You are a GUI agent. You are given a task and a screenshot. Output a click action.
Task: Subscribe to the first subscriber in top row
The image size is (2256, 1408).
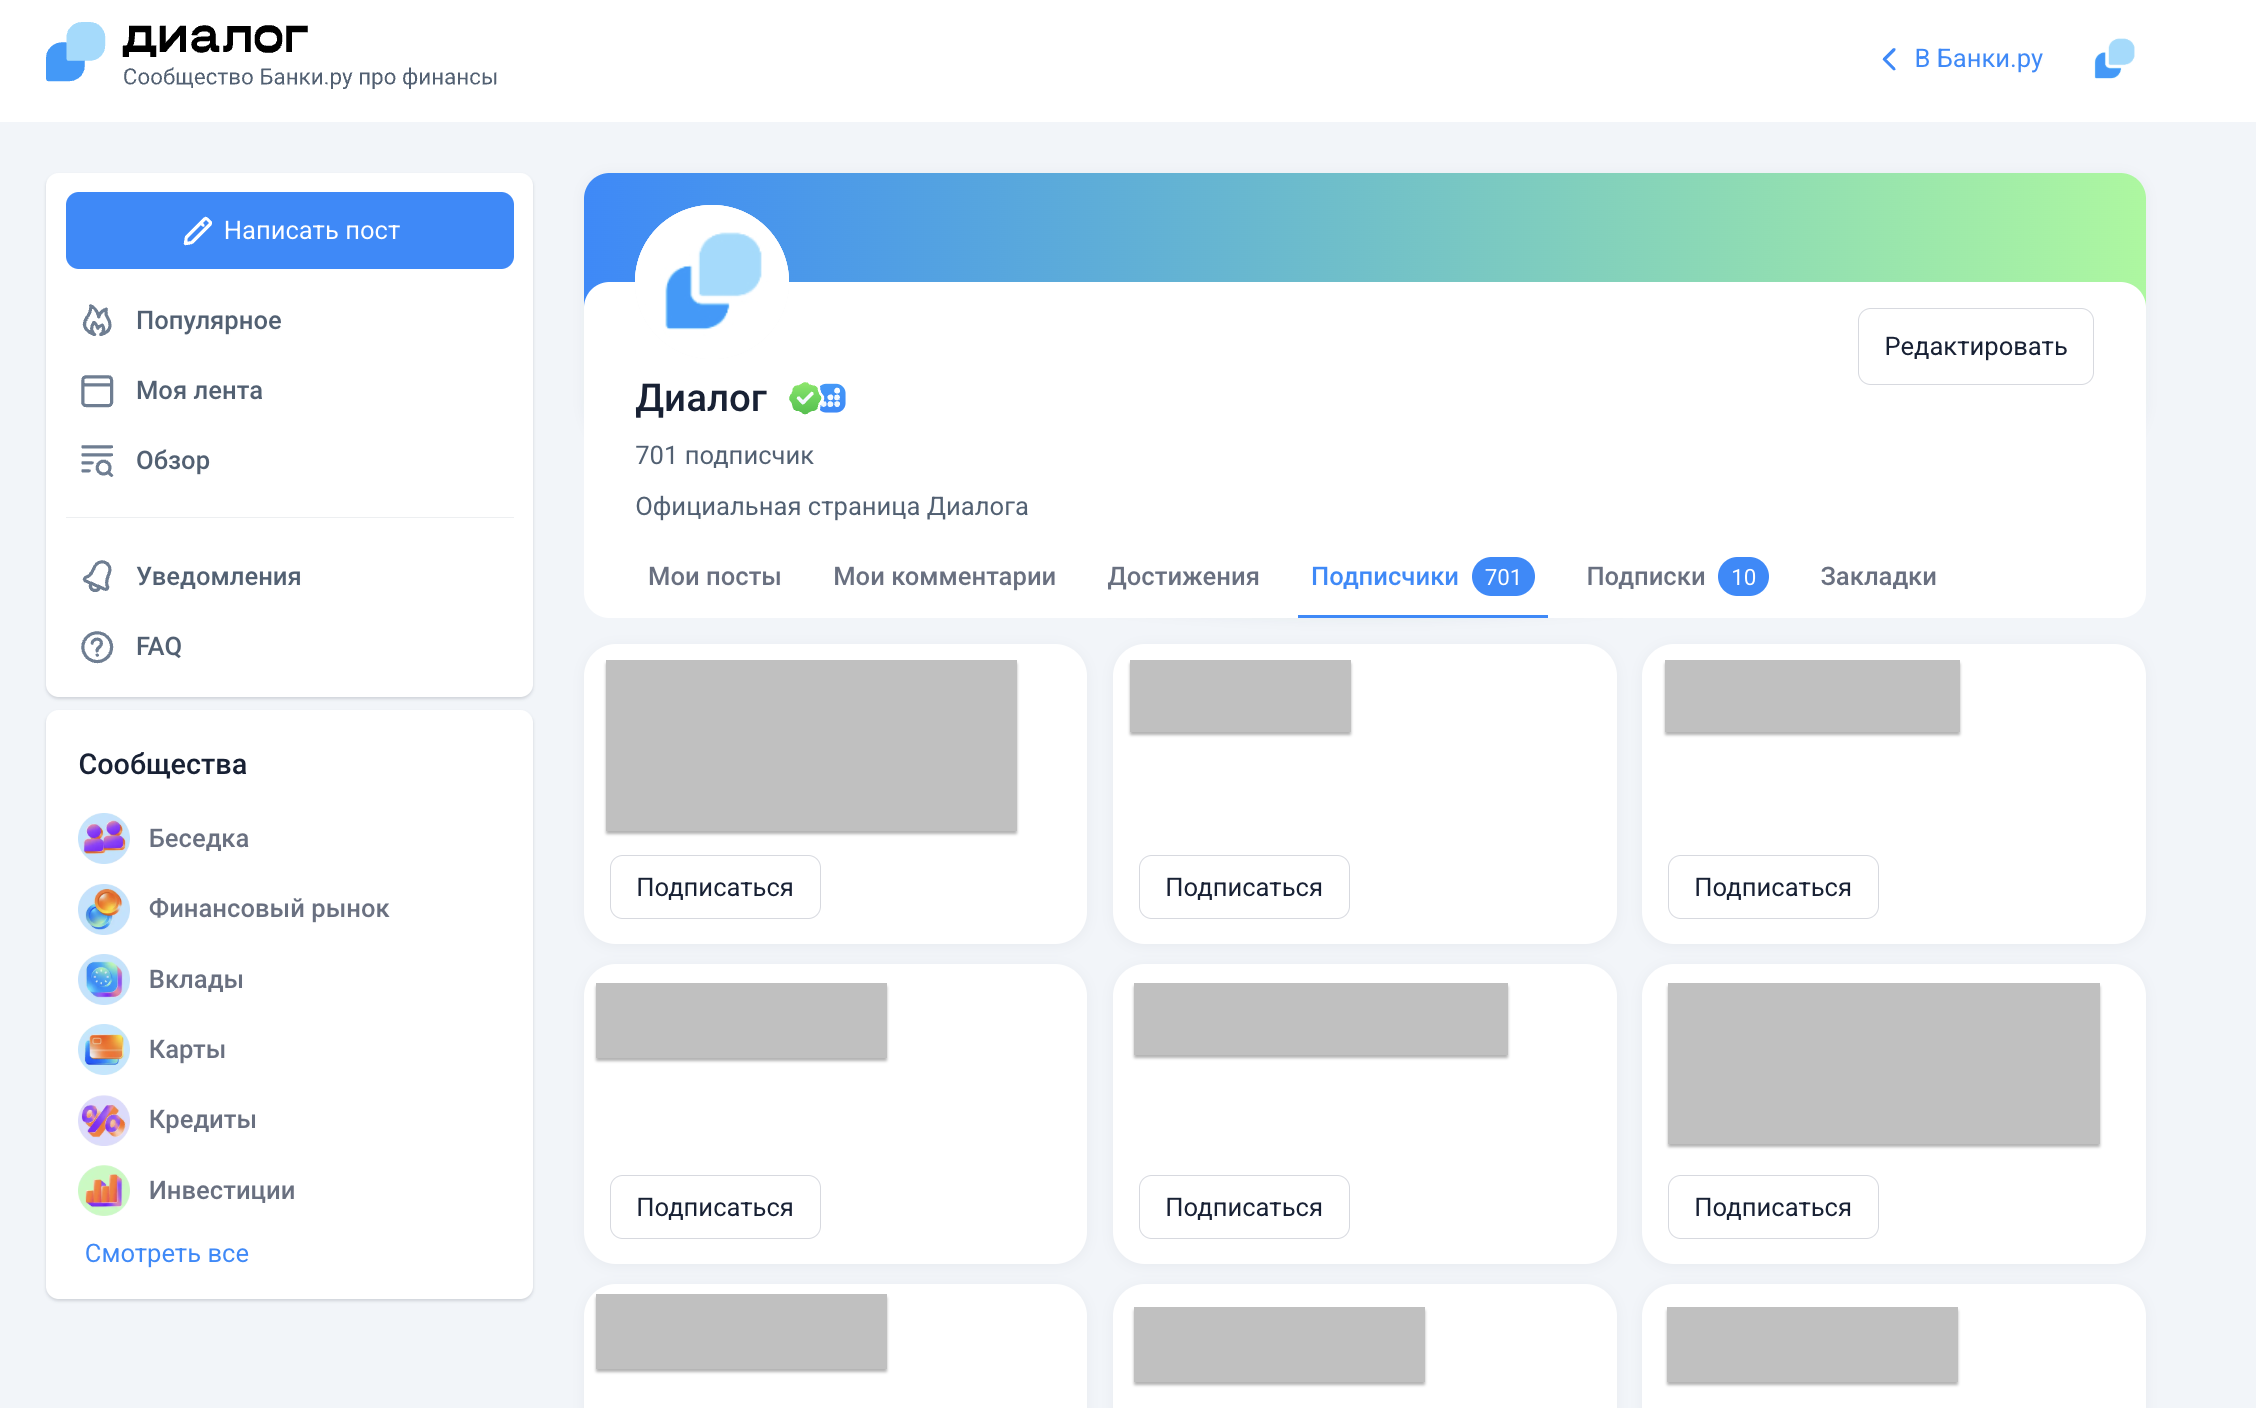pos(715,888)
